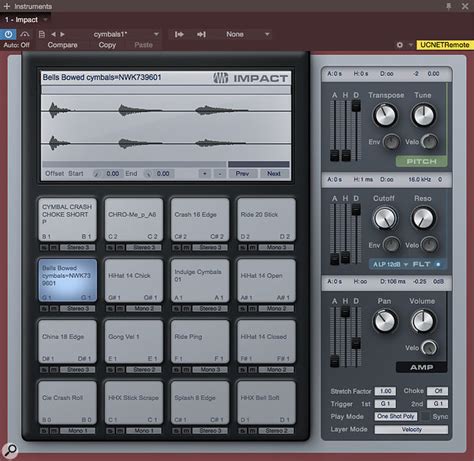Click the Start offset value field 0.00
The image size is (474, 461).
pyautogui.click(x=112, y=174)
